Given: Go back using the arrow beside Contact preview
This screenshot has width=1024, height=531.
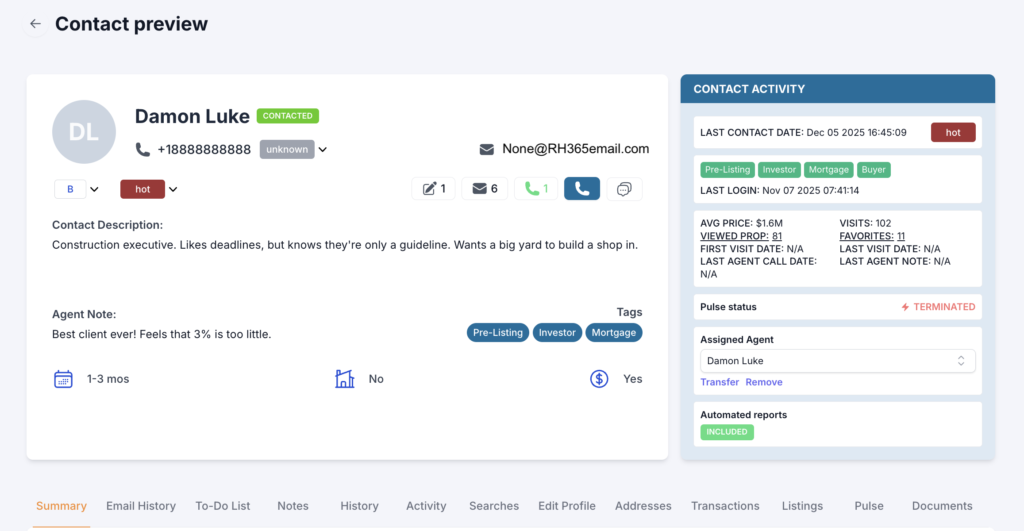Looking at the screenshot, I should (35, 24).
